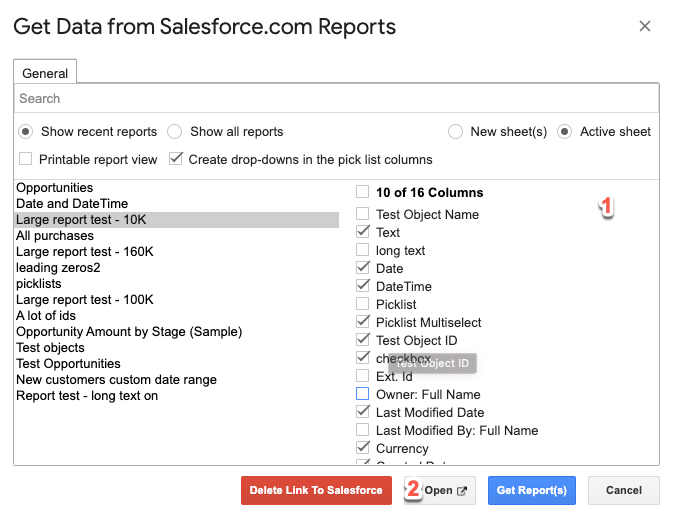Select the Date and DateTime report
The height and width of the screenshot is (522, 678).
click(176, 204)
